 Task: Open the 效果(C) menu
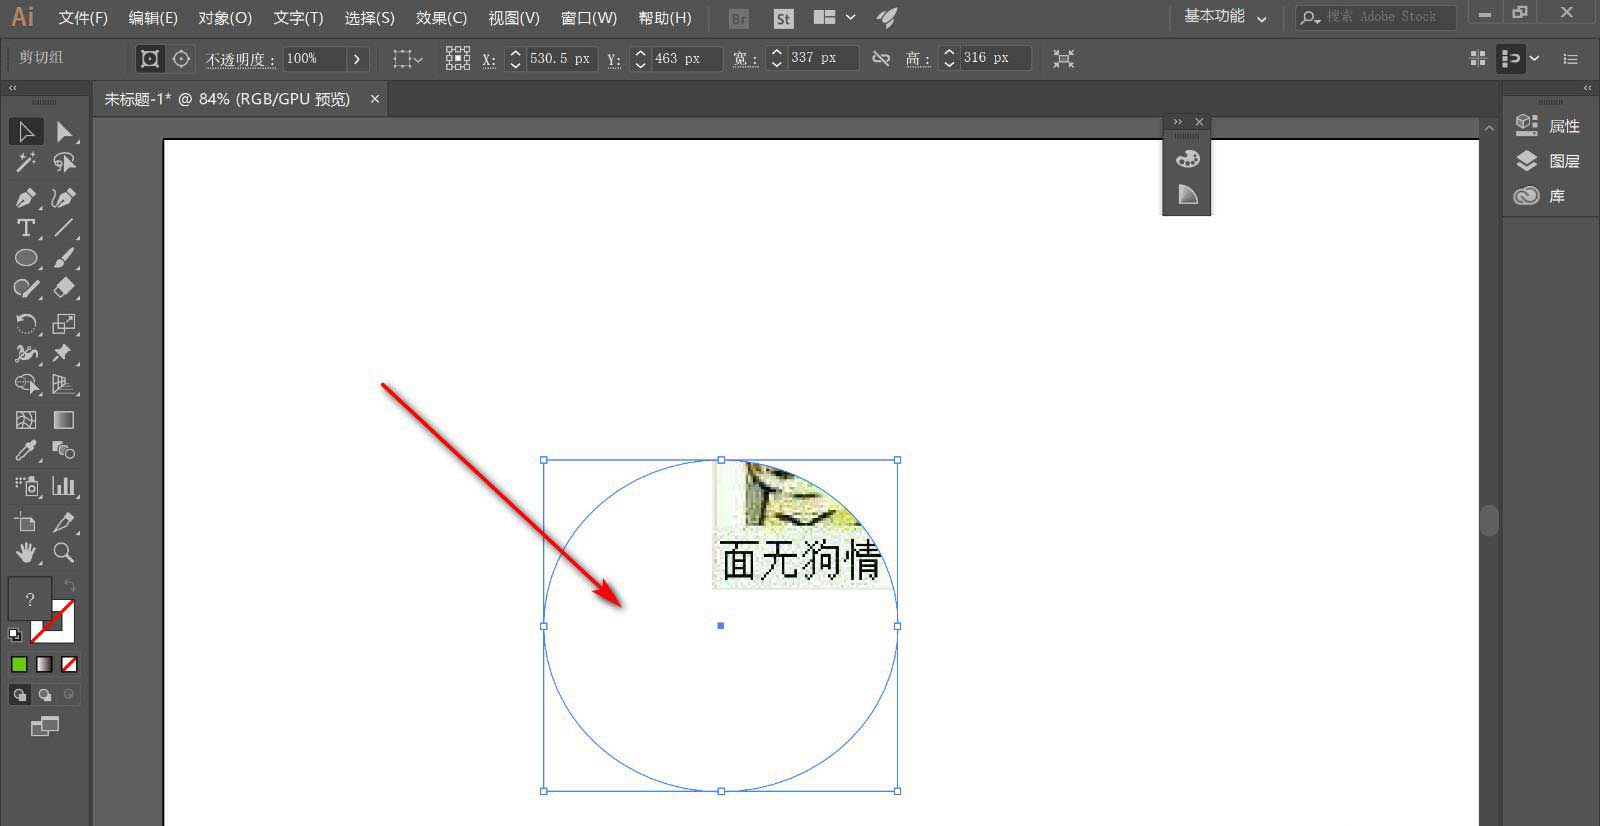[x=441, y=18]
